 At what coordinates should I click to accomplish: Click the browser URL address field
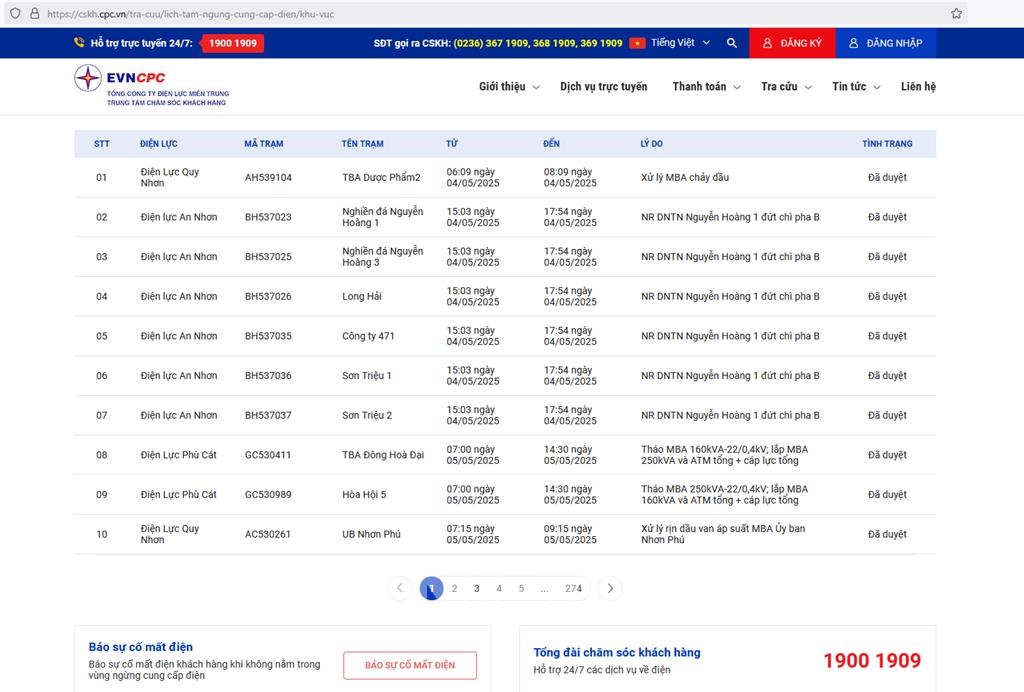point(480,14)
